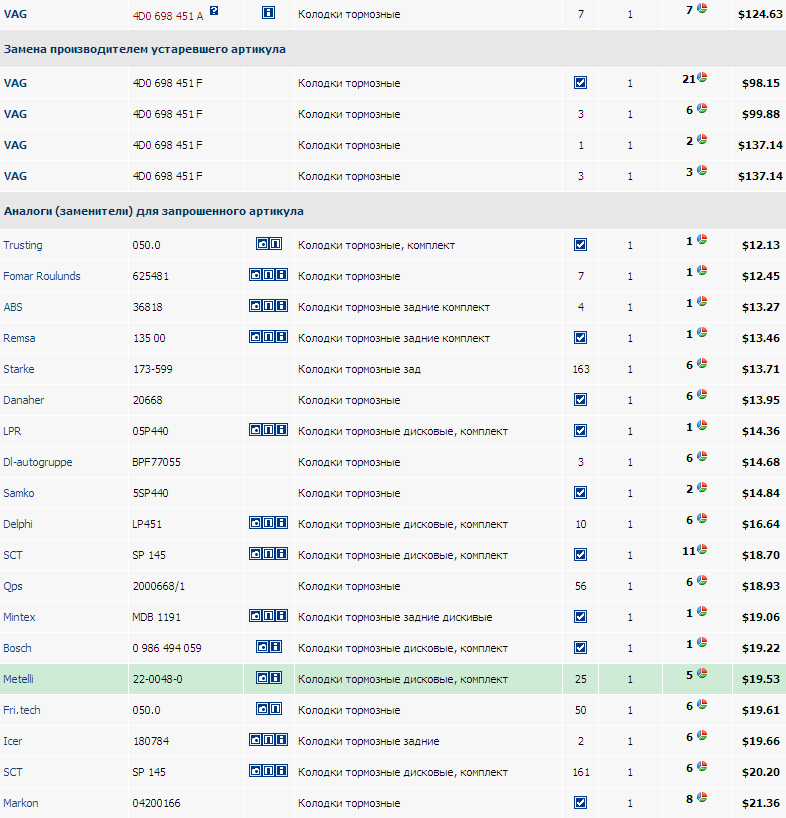Click the availability checkmark in Trusting row

tap(581, 245)
